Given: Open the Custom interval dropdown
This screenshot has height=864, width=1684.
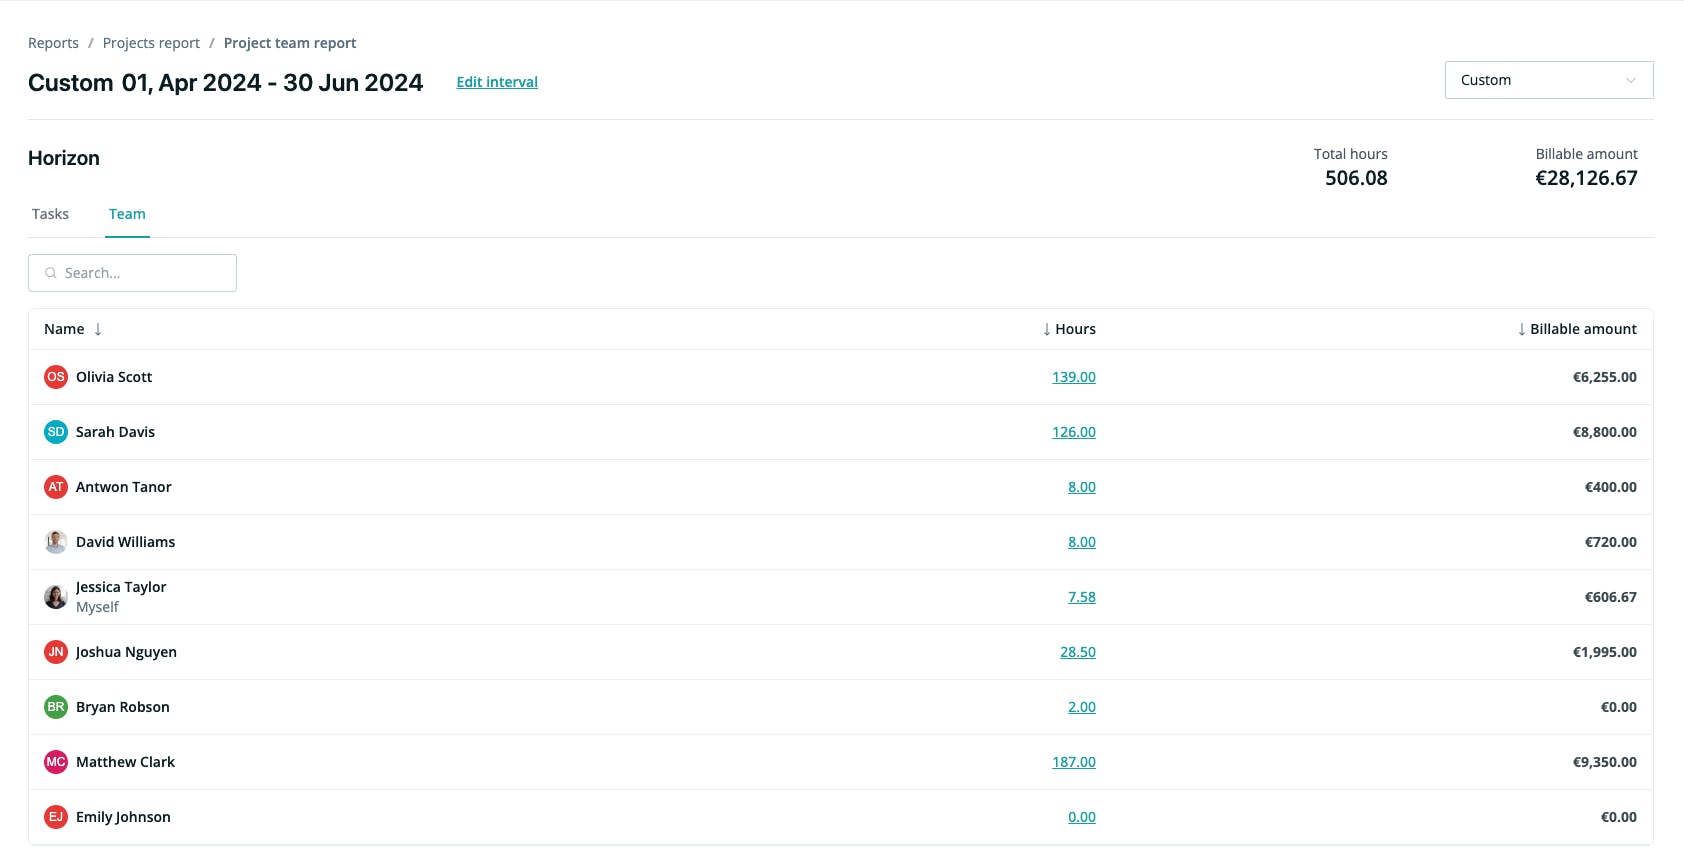Looking at the screenshot, I should click(x=1549, y=80).
